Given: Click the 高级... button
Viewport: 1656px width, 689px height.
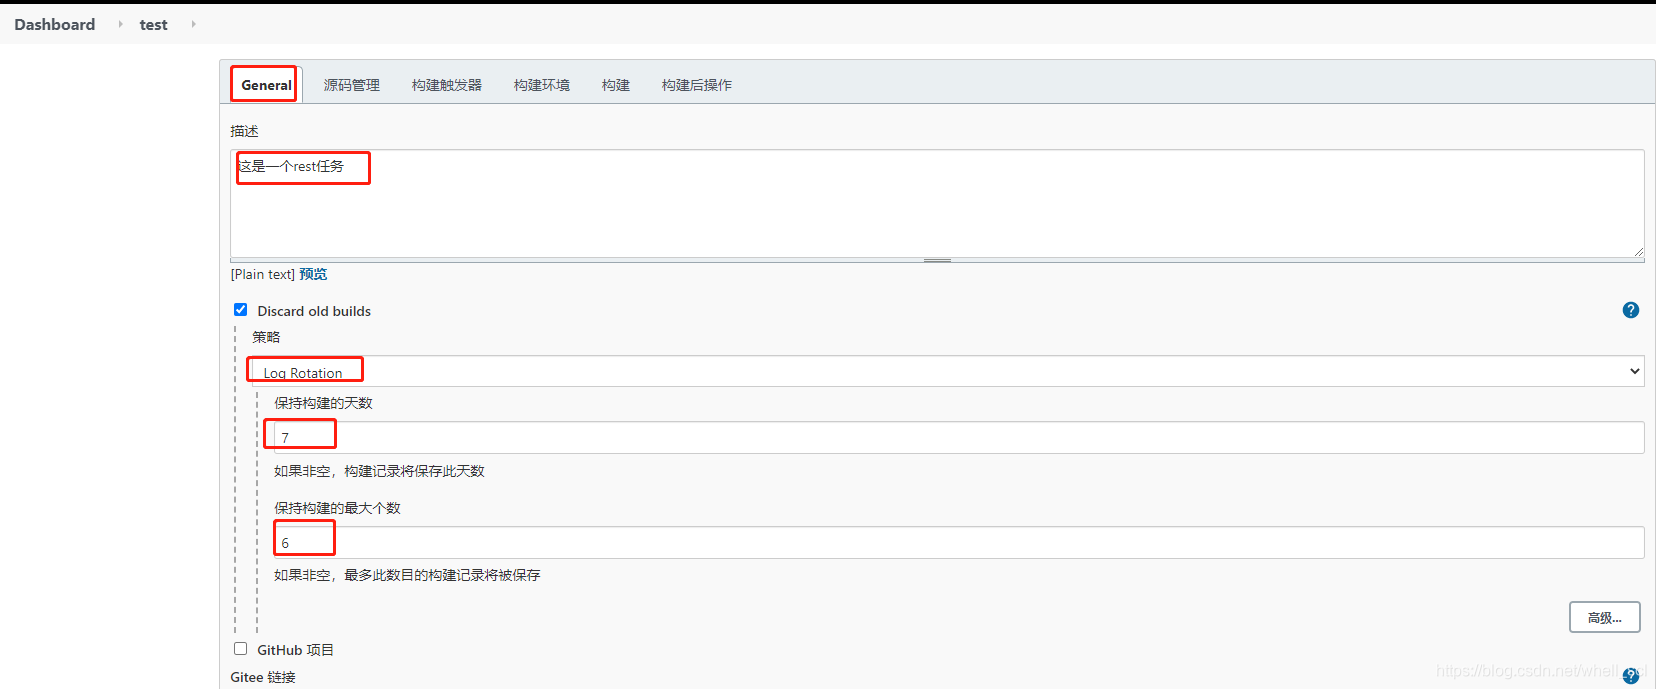Looking at the screenshot, I should [x=1604, y=617].
